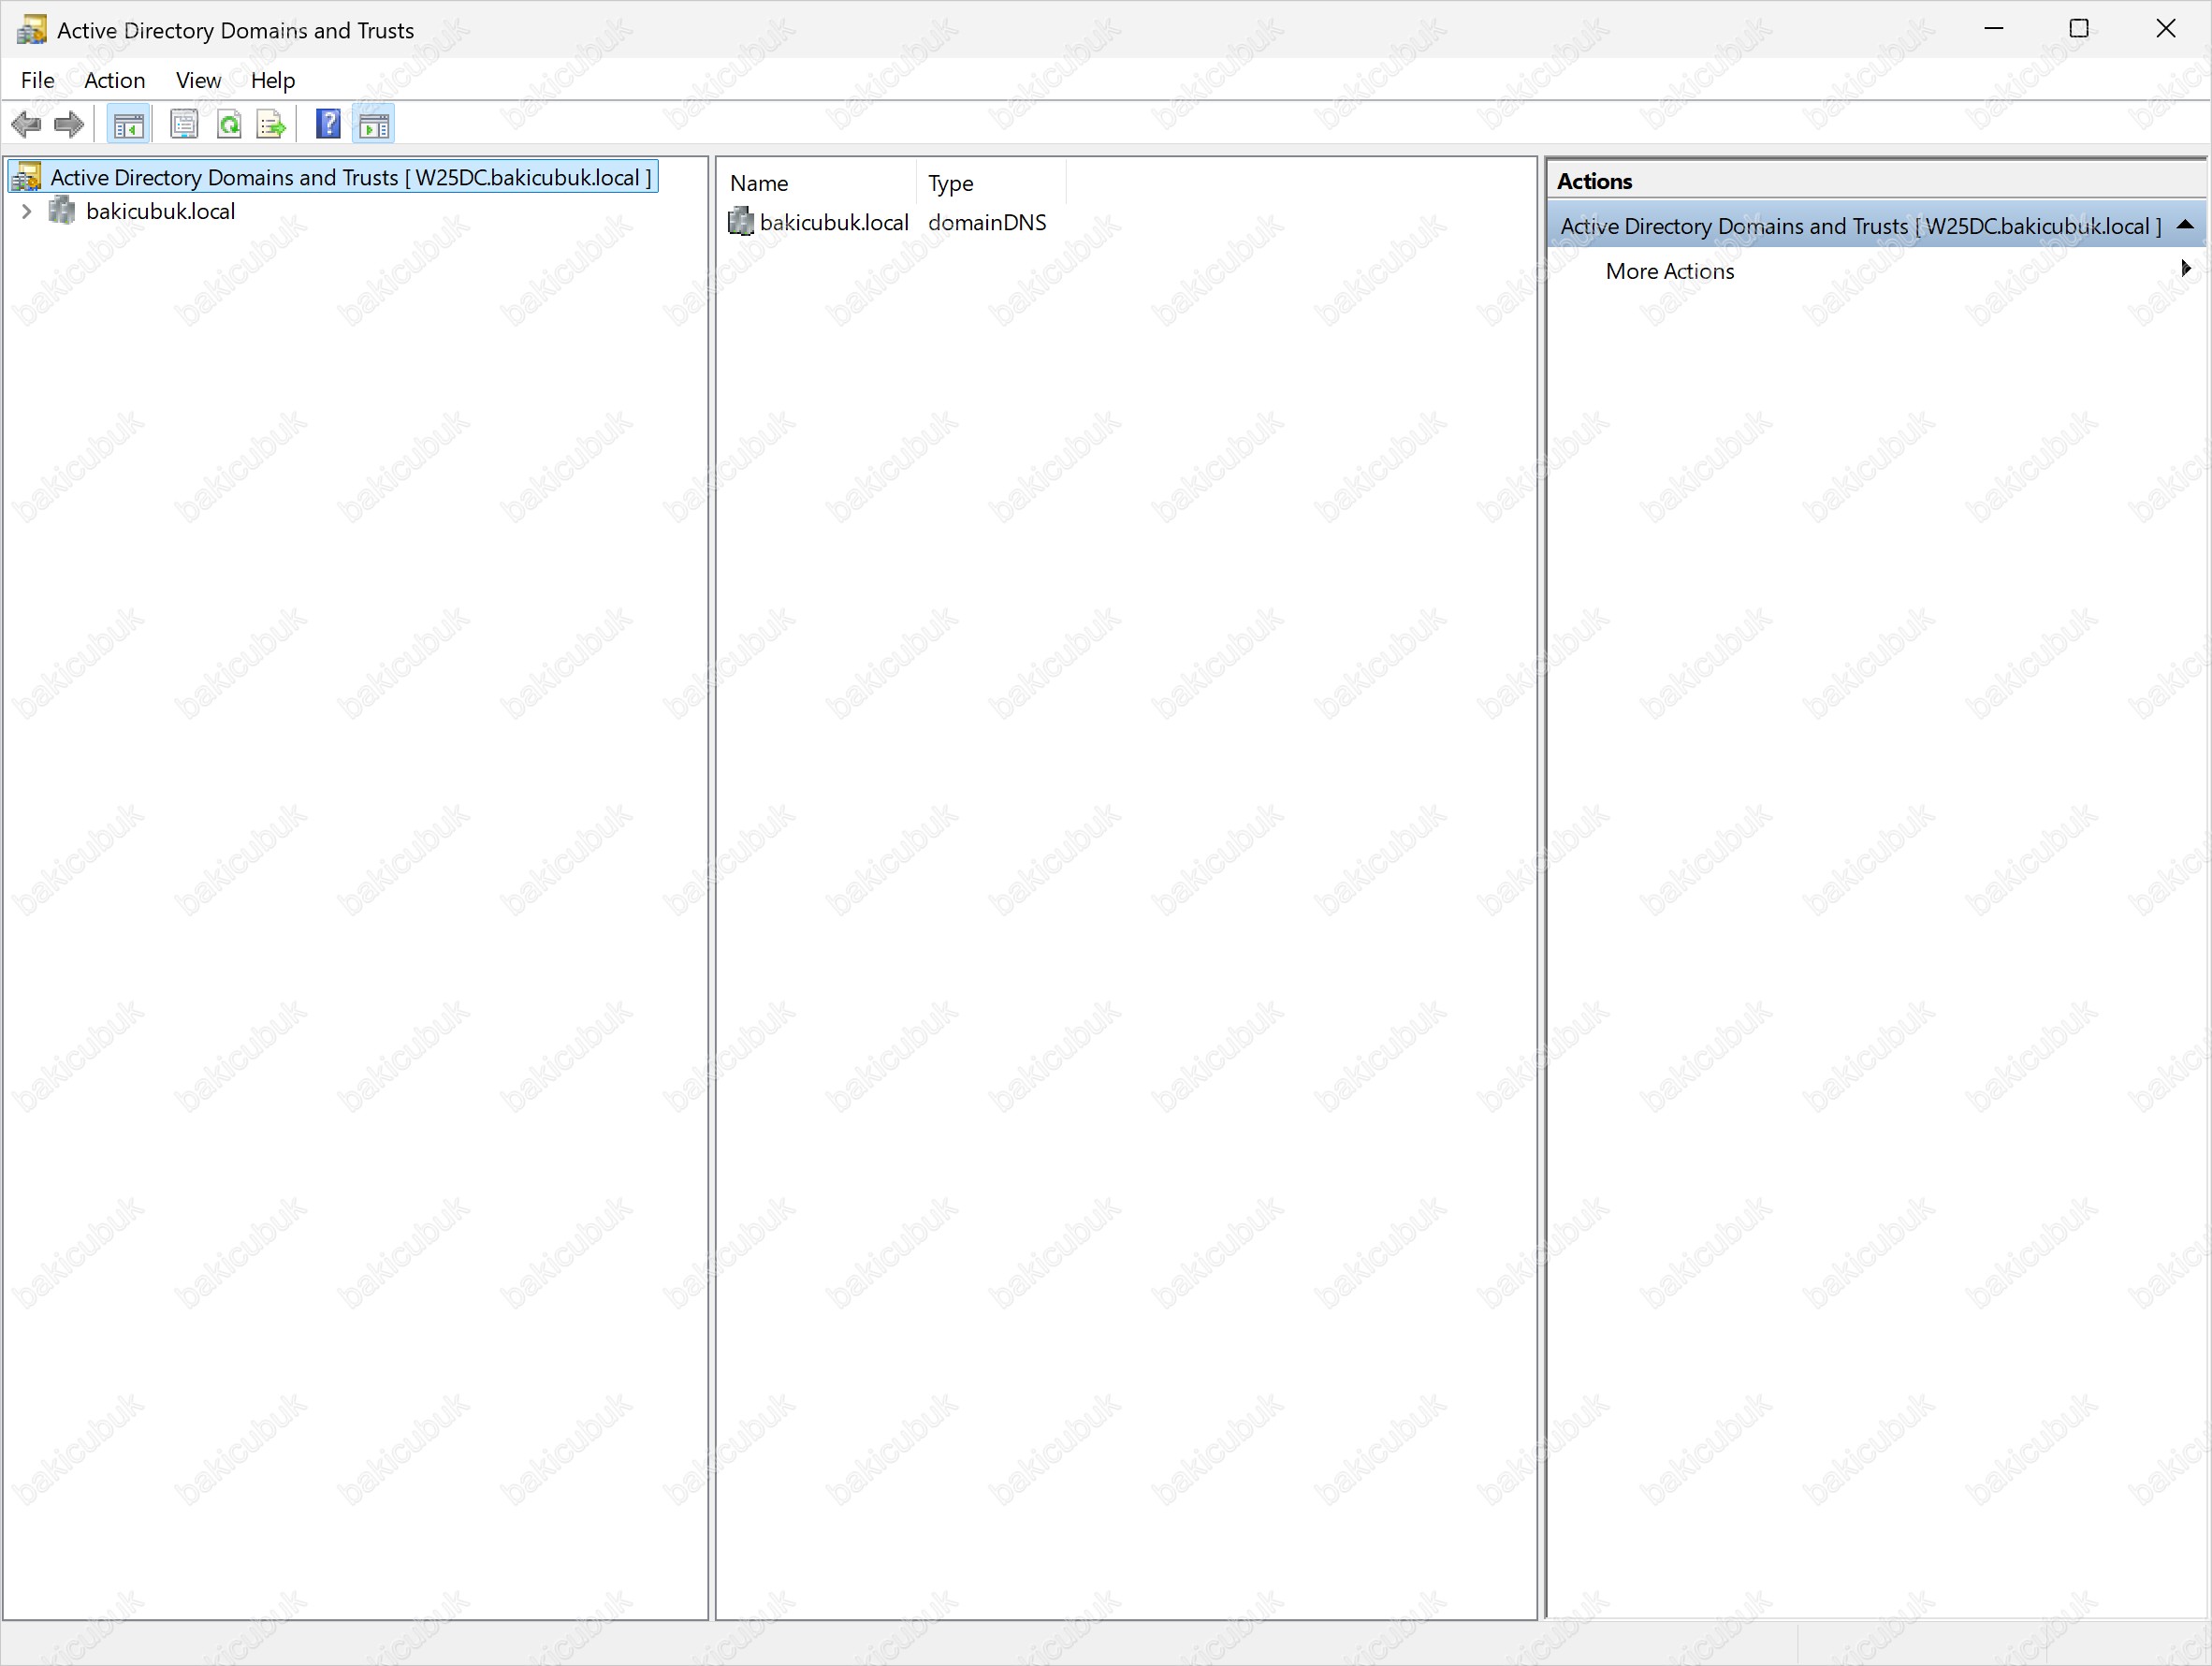The height and width of the screenshot is (1666, 2212).
Task: Expand the bakicubuk.local tree node
Action: pyautogui.click(x=27, y=211)
